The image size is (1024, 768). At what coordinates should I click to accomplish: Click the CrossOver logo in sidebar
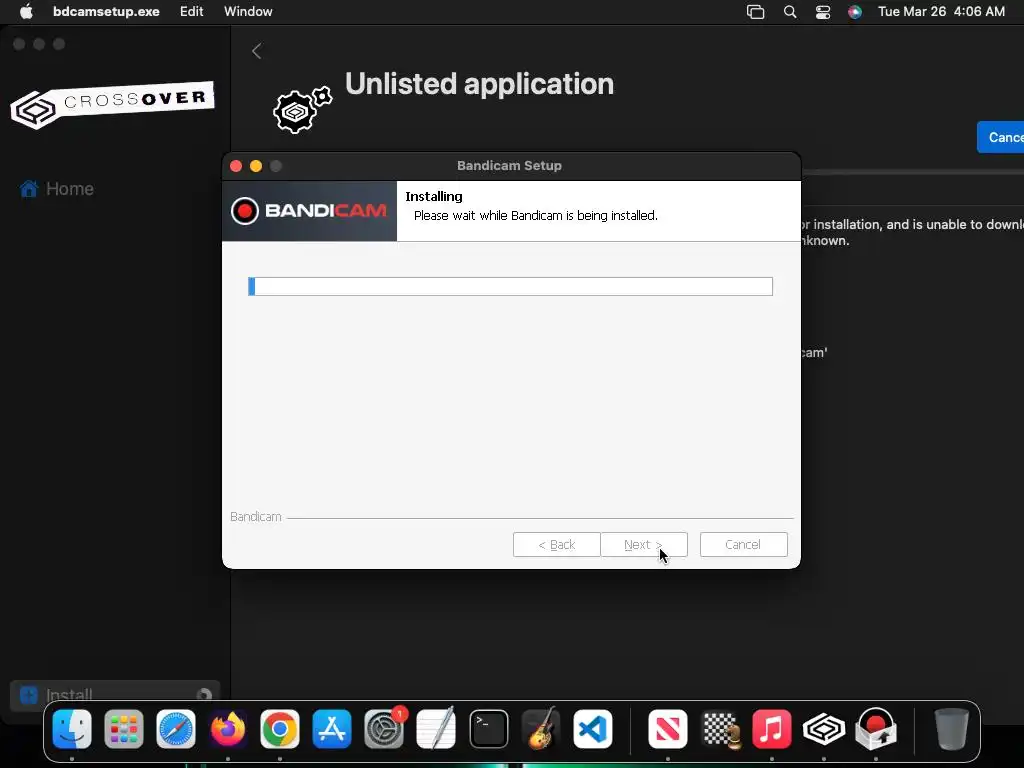coord(112,104)
